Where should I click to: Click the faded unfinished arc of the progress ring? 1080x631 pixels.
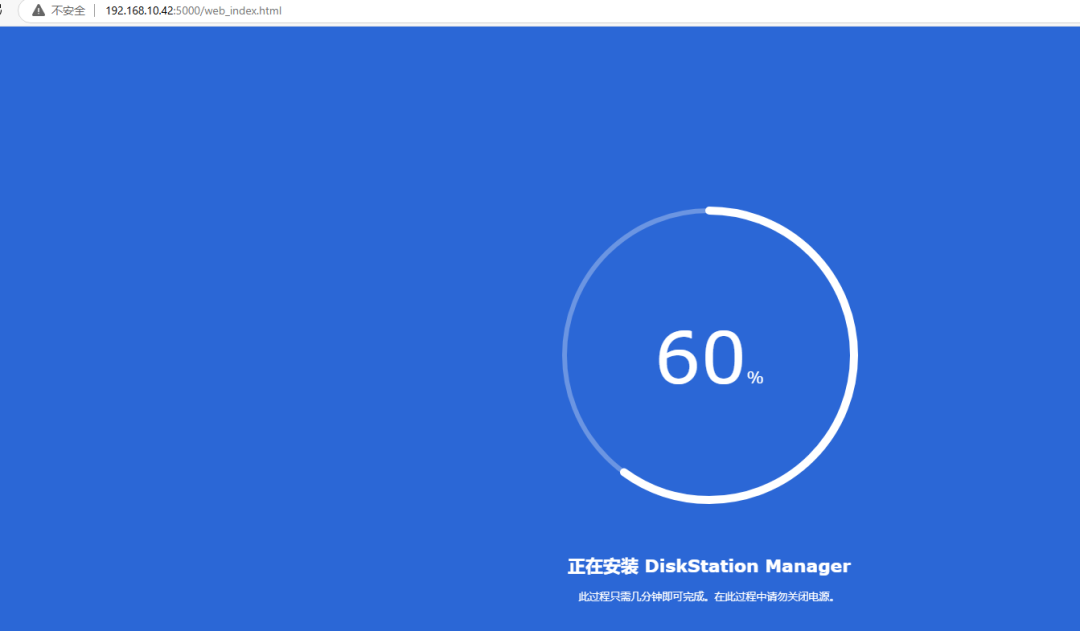click(x=566, y=355)
